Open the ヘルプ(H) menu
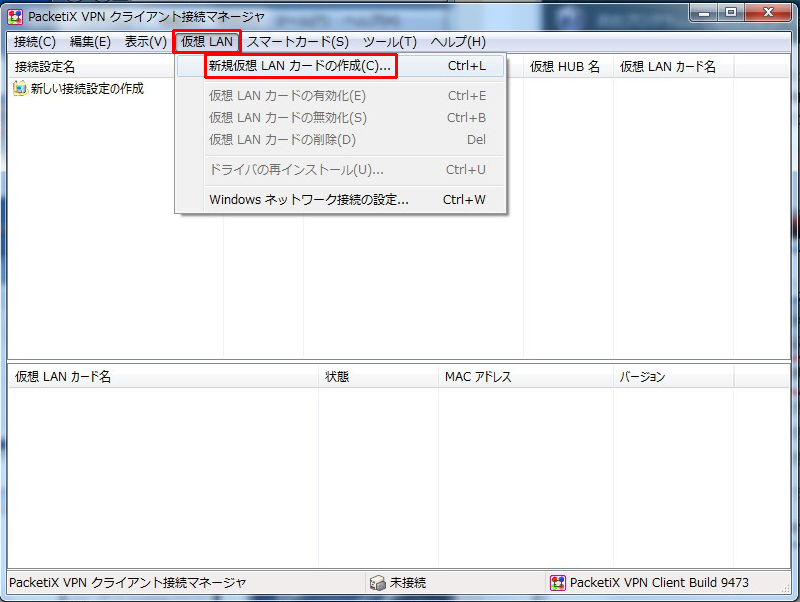This screenshot has width=800, height=602. (457, 42)
